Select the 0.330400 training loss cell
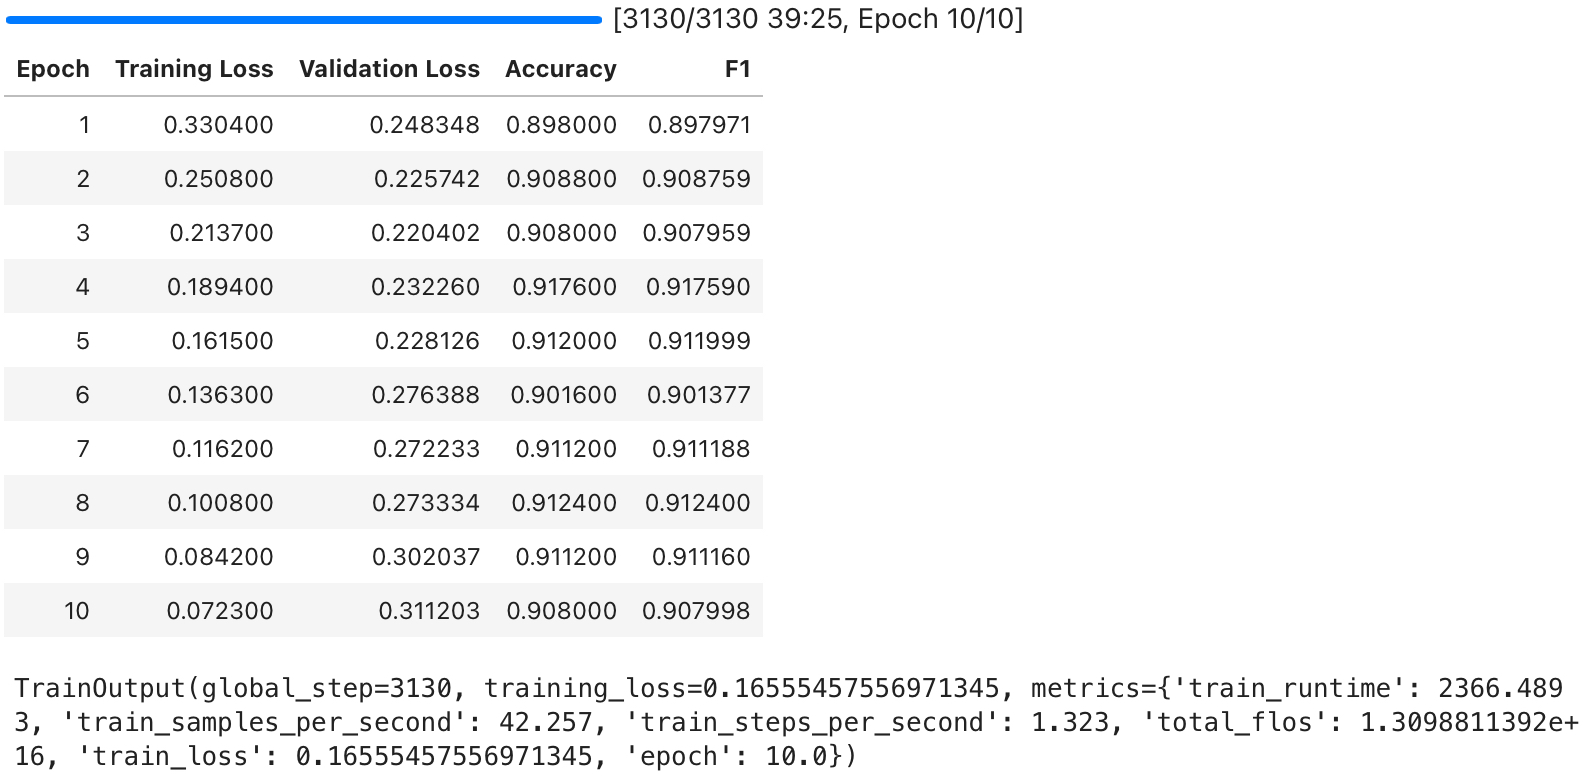1587x781 pixels. coord(218,125)
